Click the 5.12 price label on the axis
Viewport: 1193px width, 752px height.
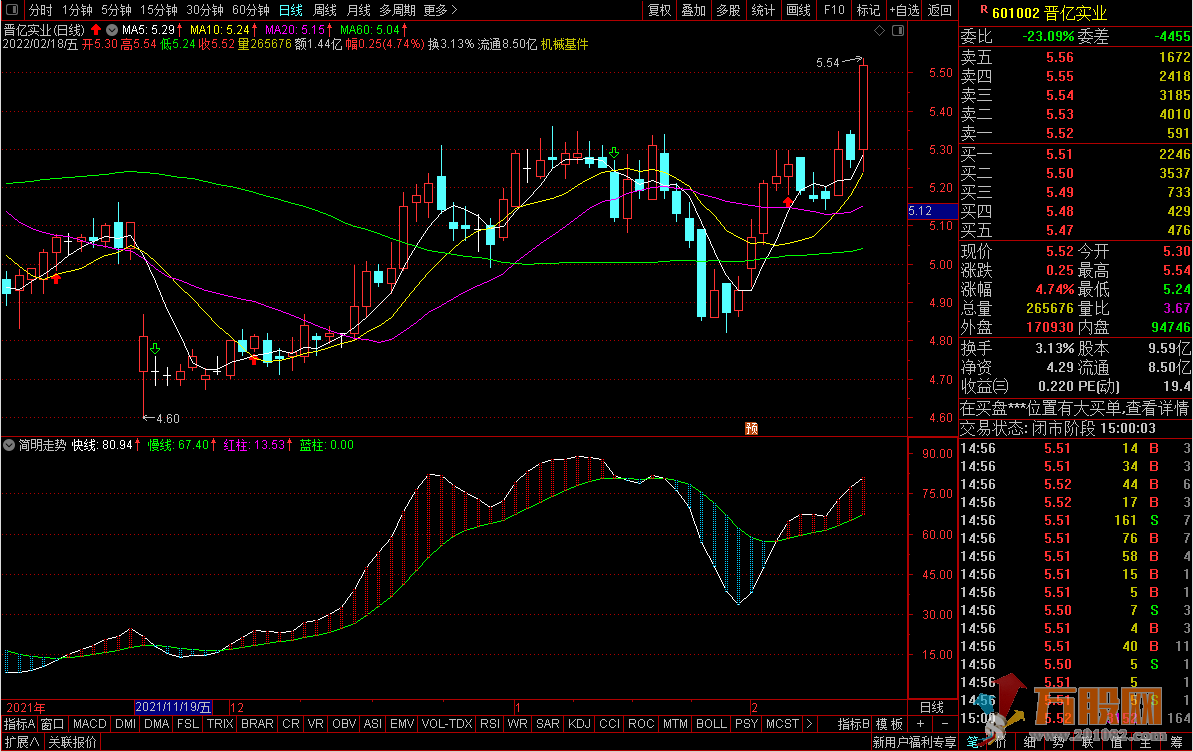[931, 211]
